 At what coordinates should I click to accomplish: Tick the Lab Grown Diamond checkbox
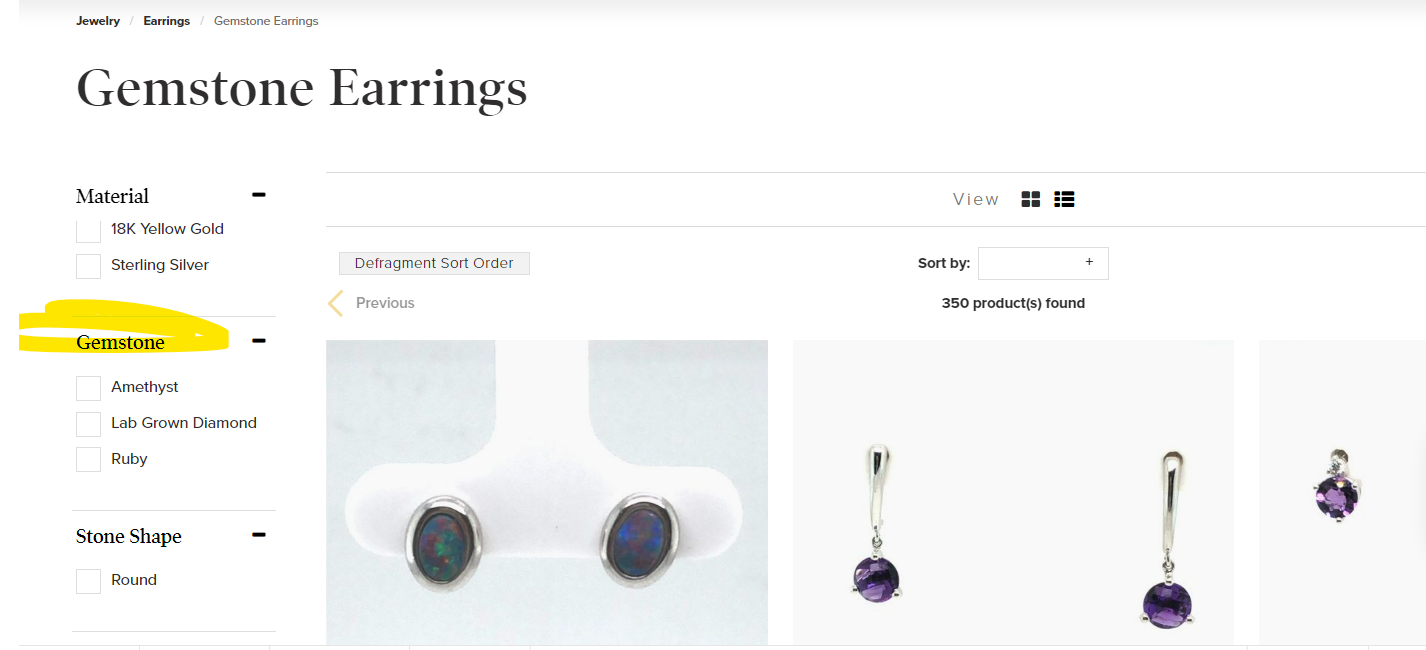point(89,424)
